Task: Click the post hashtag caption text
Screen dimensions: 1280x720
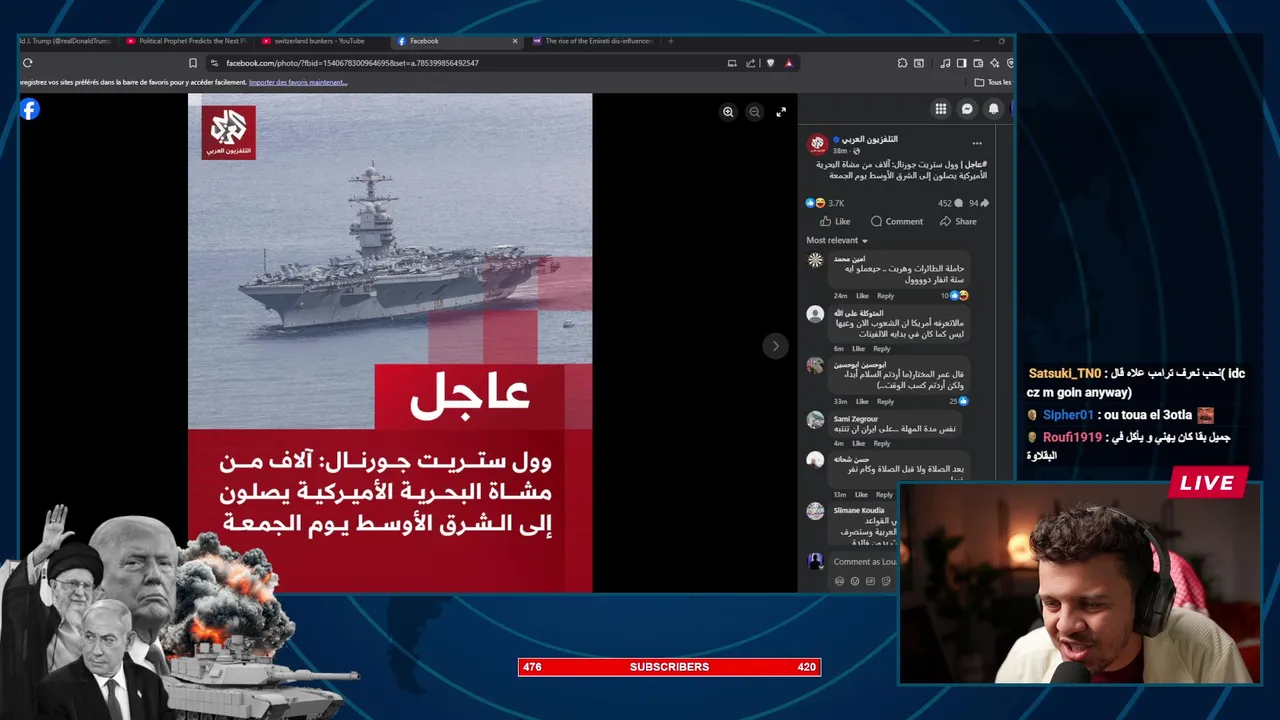Action: click(901, 170)
